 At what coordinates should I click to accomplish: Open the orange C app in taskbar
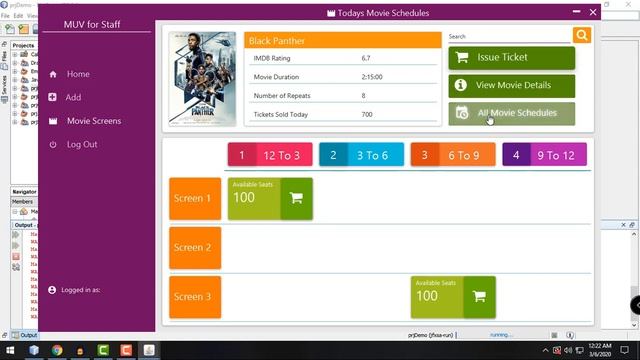(x=126, y=350)
